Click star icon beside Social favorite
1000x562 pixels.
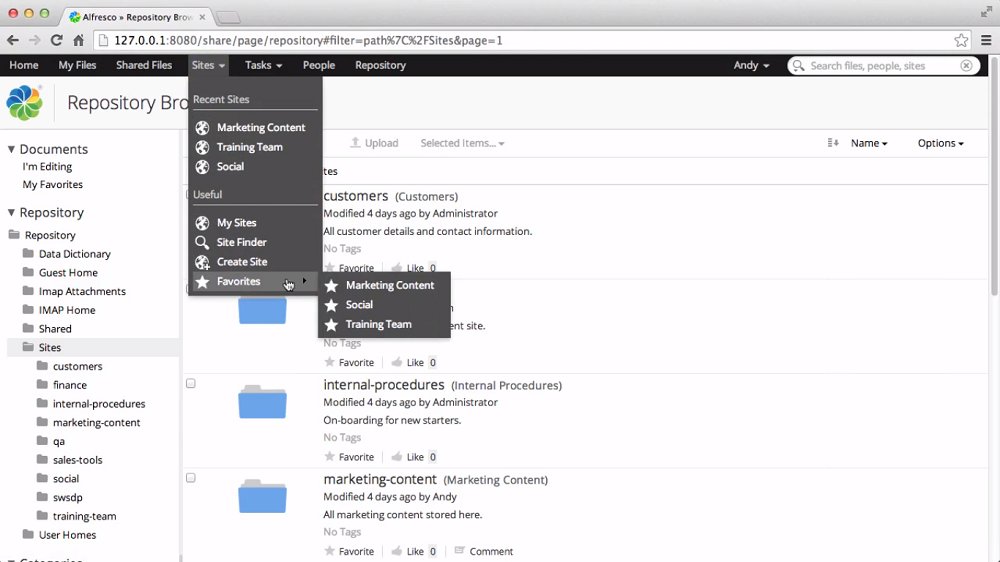331,306
